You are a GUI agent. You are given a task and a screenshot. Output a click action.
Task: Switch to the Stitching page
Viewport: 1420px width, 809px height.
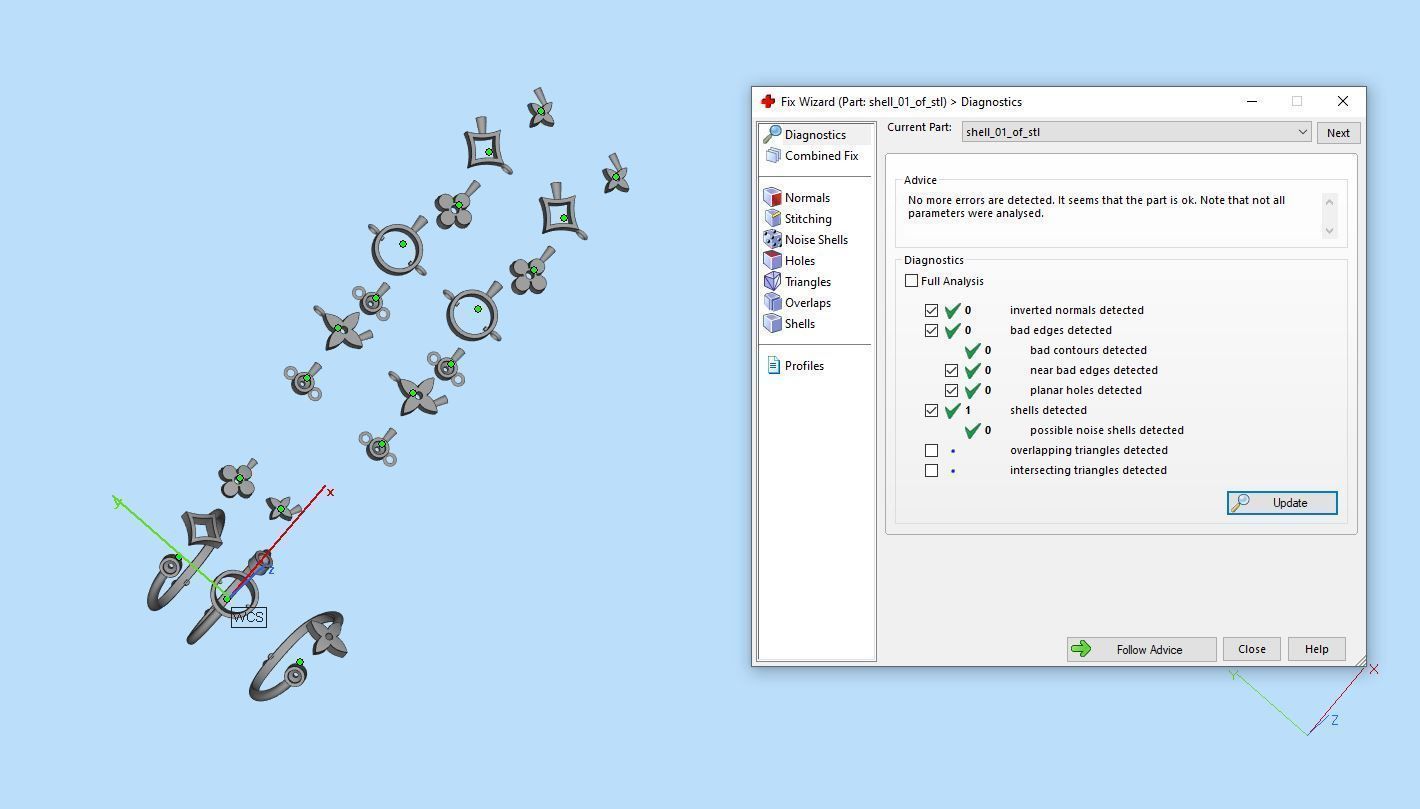(808, 219)
